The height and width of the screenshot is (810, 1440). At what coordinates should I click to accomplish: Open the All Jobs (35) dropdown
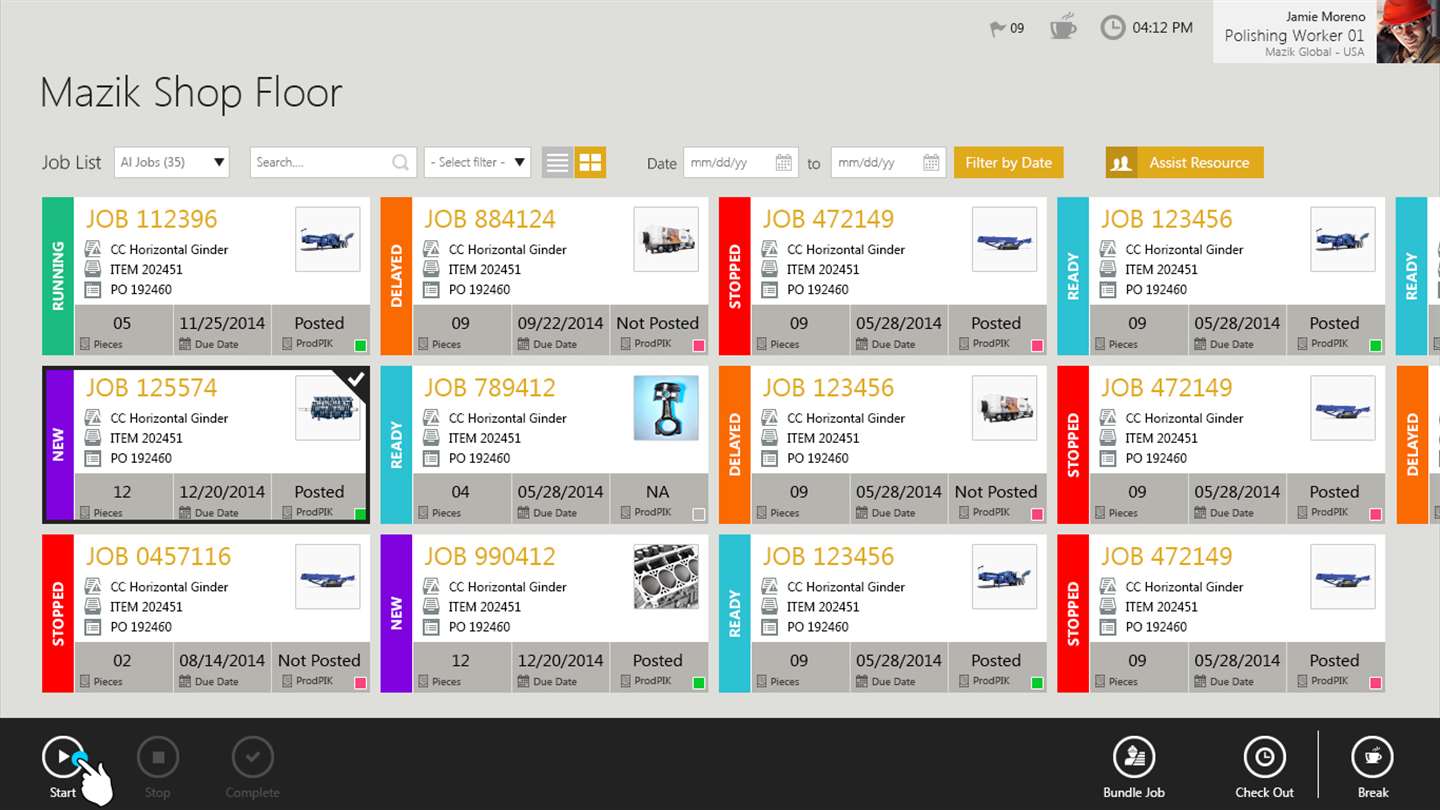coord(172,162)
